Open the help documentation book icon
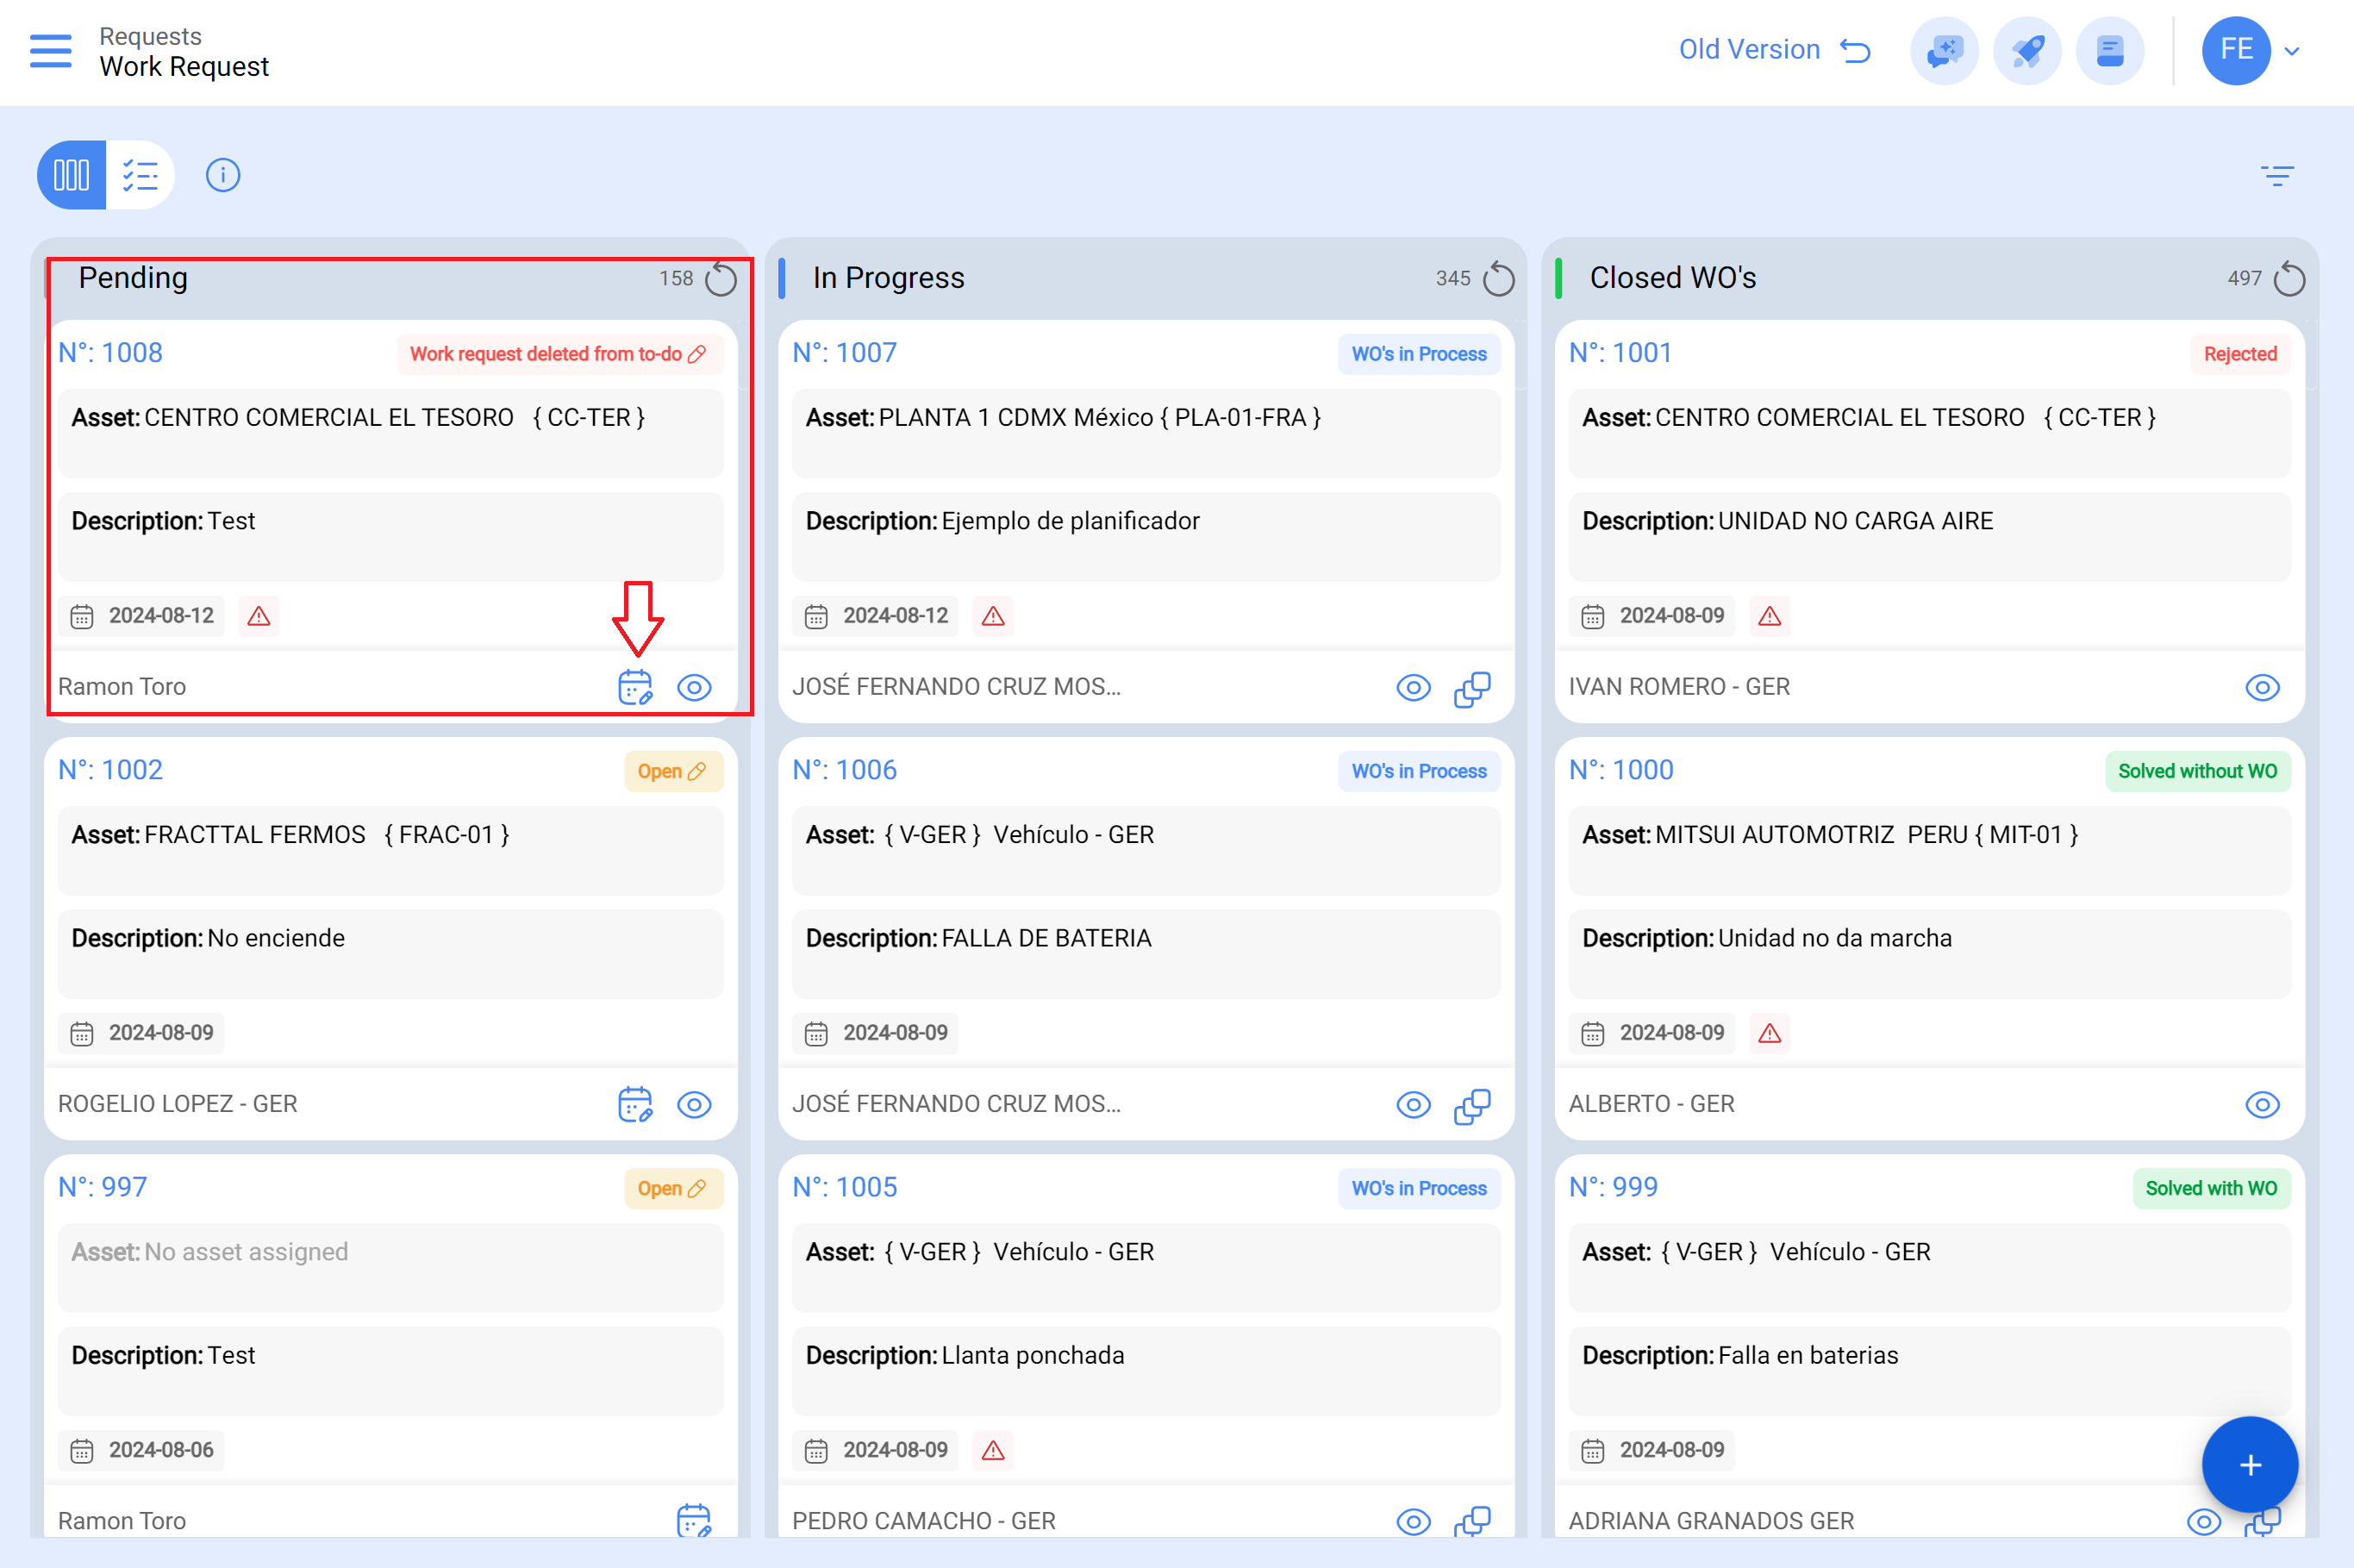Screen dimensions: 2354x1568 point(2110,50)
